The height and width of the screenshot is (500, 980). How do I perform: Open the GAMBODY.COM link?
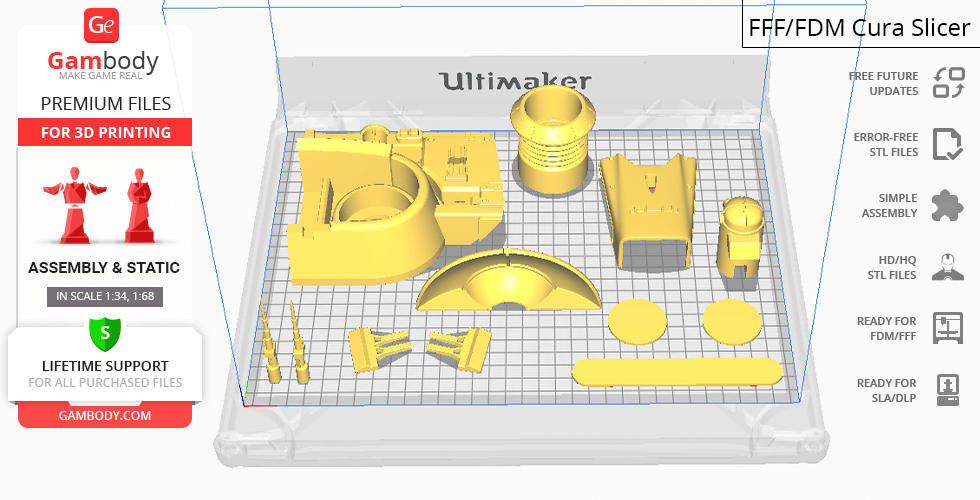105,415
